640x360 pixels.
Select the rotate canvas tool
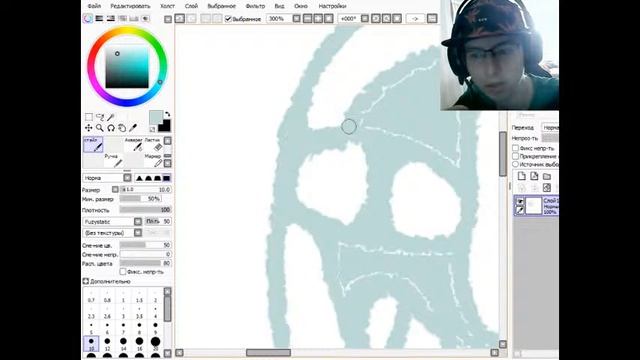(x=111, y=128)
